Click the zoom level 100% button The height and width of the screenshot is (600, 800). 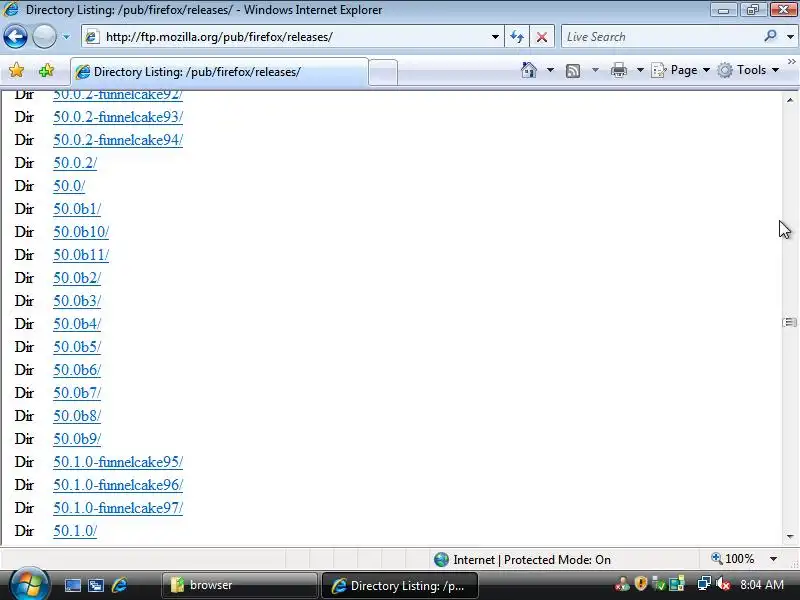(733, 559)
